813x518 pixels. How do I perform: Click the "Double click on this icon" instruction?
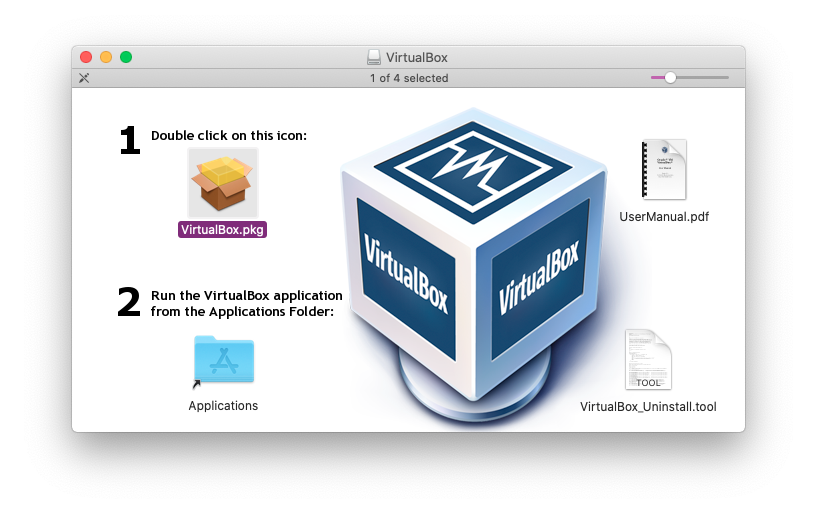tap(229, 136)
